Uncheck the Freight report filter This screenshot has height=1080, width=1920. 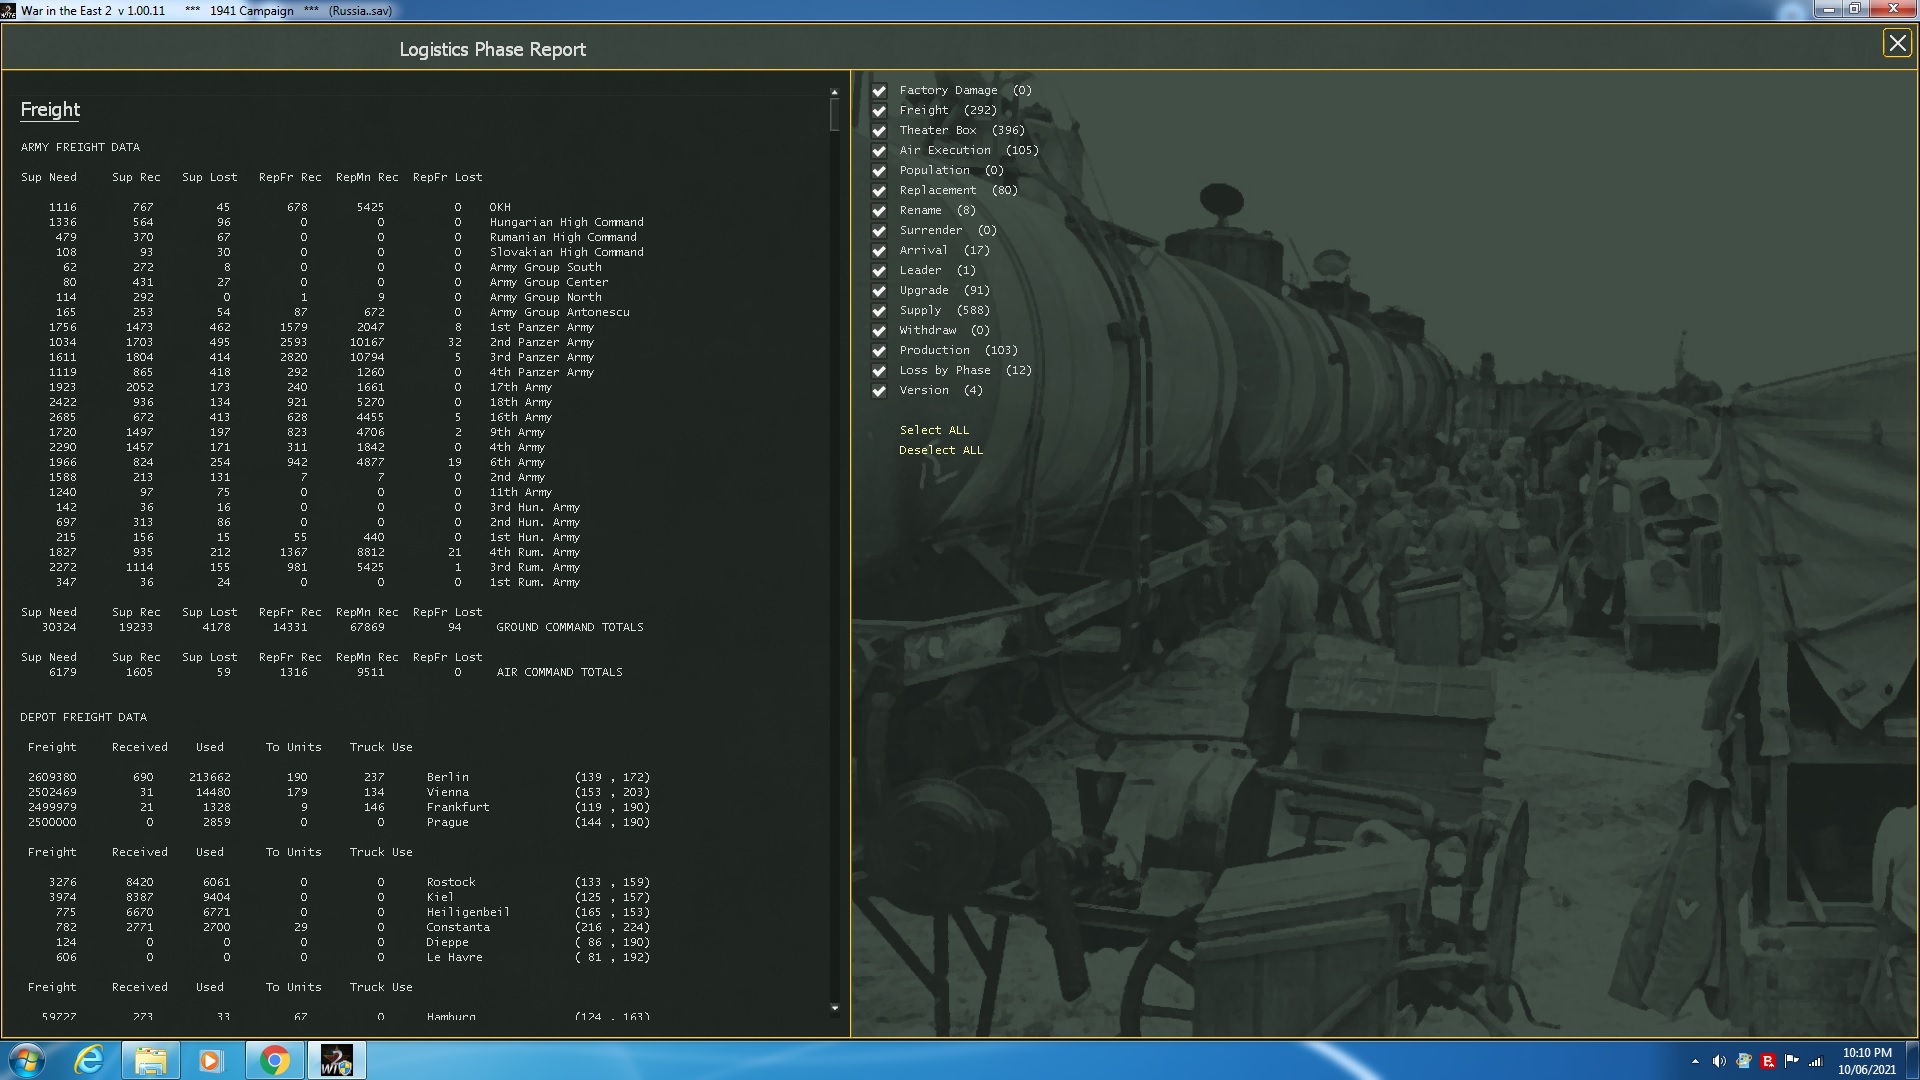coord(879,110)
